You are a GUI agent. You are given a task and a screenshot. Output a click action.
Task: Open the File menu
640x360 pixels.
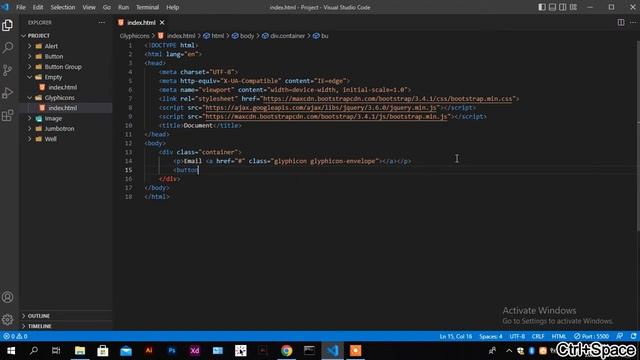click(21, 7)
